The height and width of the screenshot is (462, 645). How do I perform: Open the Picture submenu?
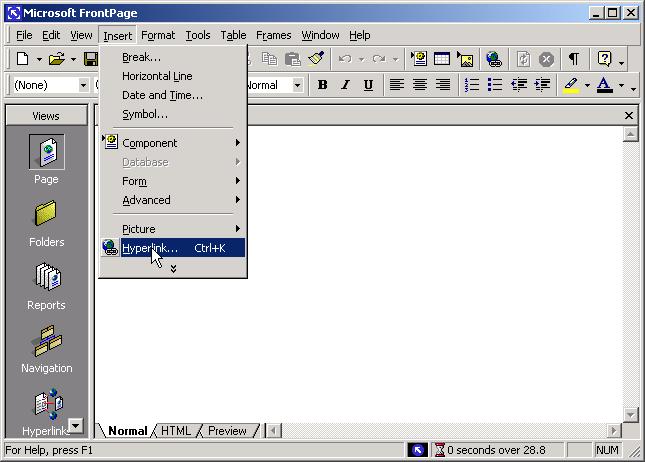coord(173,229)
